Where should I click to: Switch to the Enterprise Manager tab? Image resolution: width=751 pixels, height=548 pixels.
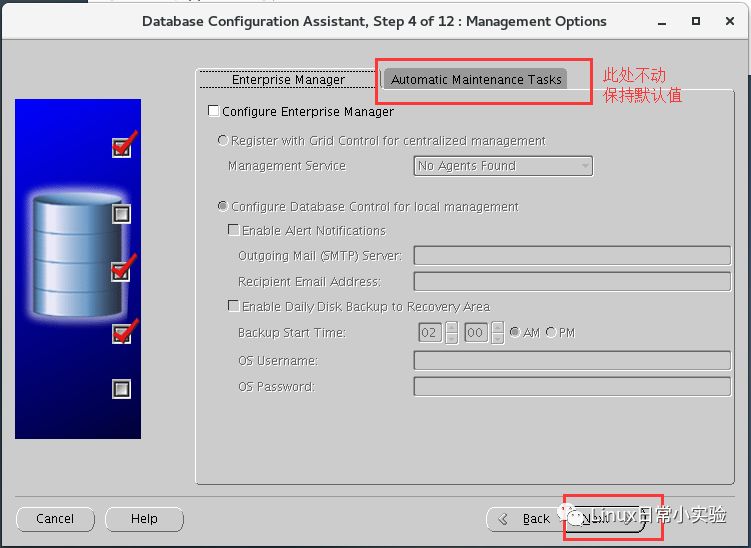pyautogui.click(x=288, y=80)
